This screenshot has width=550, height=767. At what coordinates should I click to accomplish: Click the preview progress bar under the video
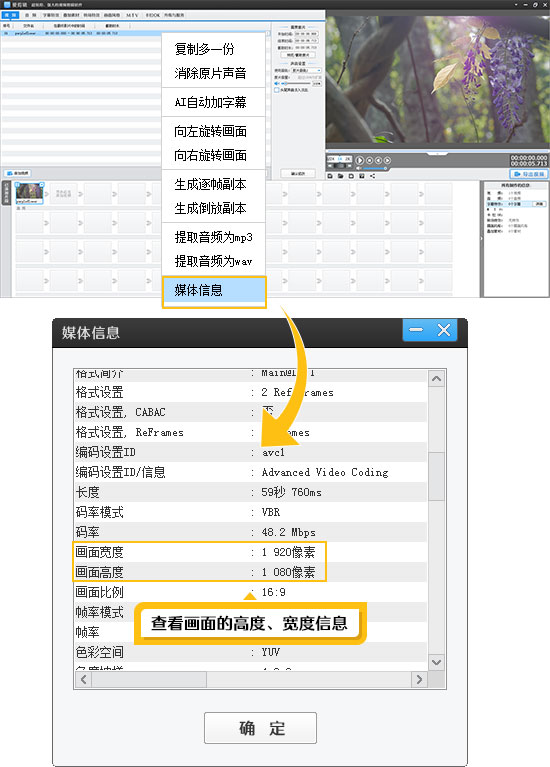pos(436,151)
